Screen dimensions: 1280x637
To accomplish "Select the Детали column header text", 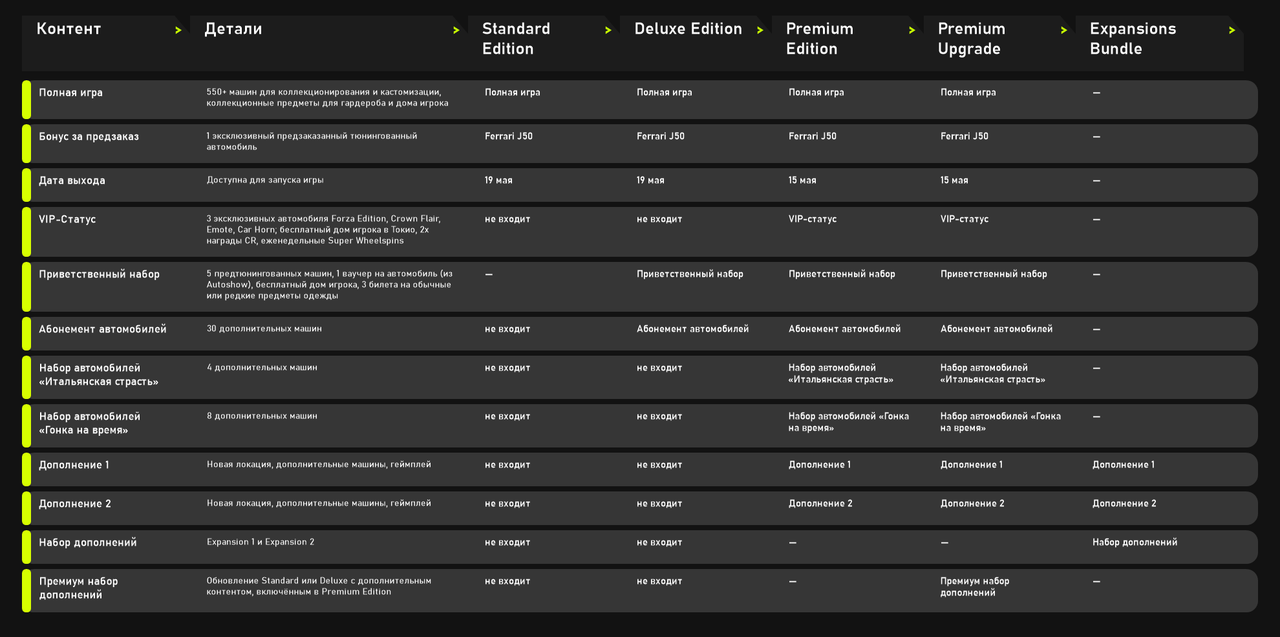I will [233, 29].
